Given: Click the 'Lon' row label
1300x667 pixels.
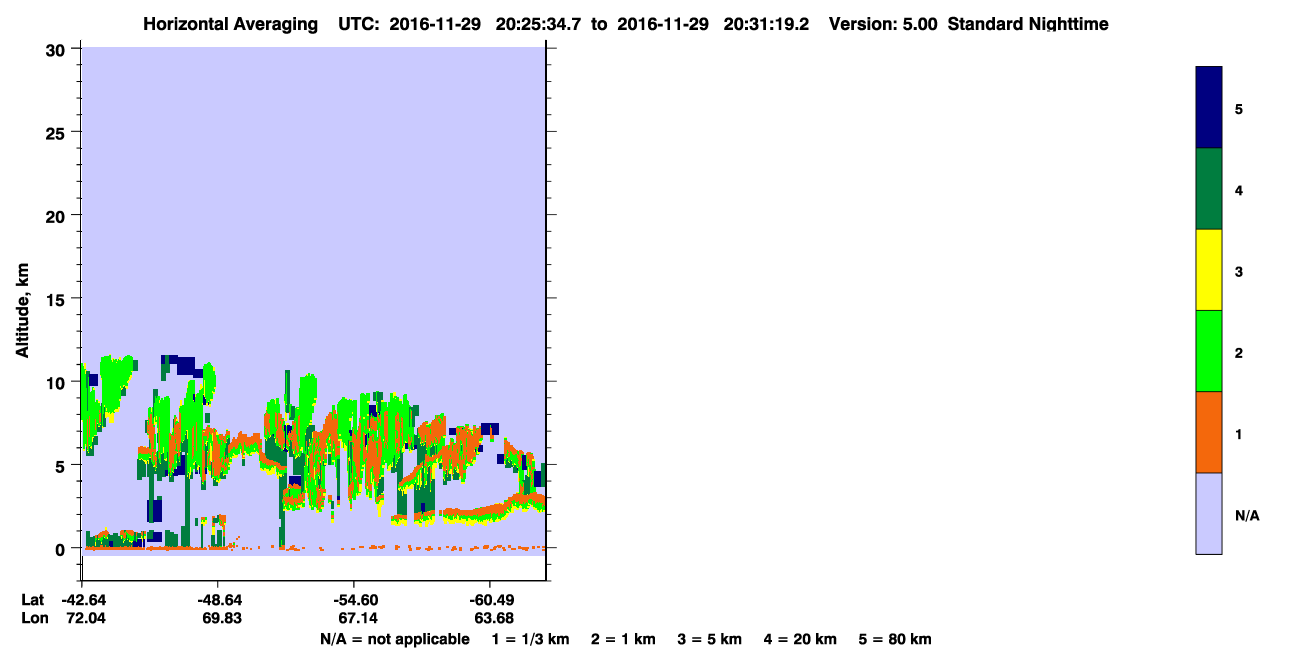Looking at the screenshot, I should click(35, 618).
